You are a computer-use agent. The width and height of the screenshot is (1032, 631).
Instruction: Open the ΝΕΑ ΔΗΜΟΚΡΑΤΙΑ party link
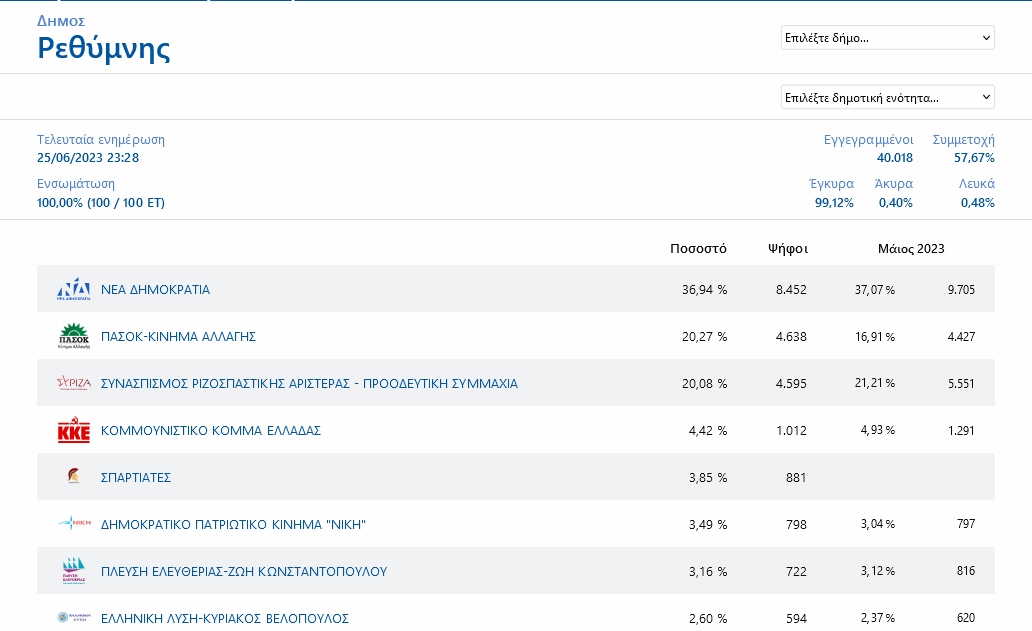155,289
